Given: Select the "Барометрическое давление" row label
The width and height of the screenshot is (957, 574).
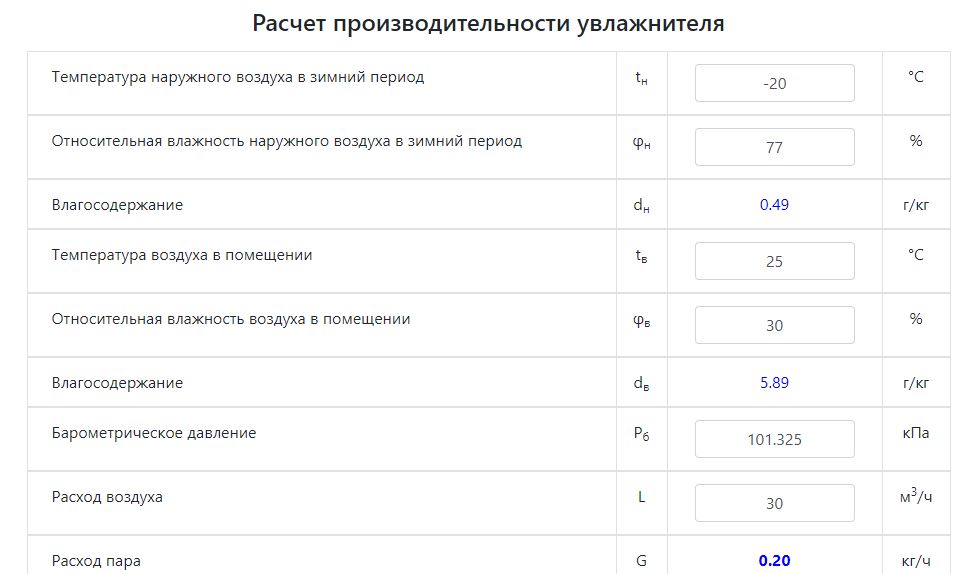Looking at the screenshot, I should [x=154, y=433].
